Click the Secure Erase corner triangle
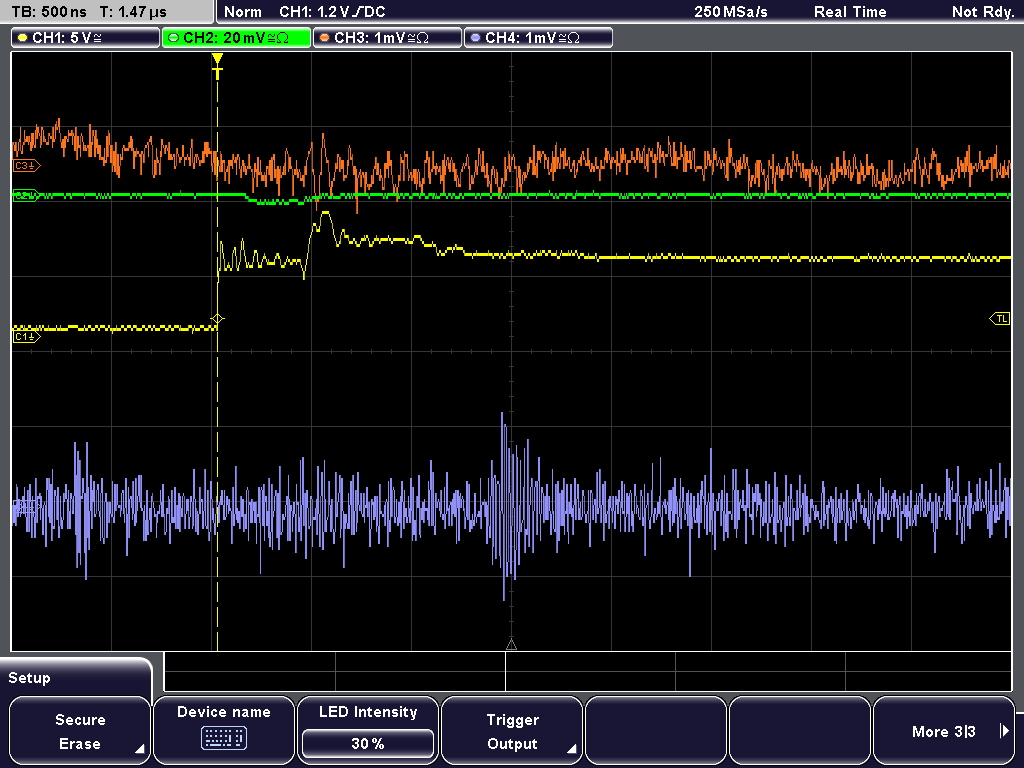This screenshot has height=768, width=1024. click(x=139, y=749)
